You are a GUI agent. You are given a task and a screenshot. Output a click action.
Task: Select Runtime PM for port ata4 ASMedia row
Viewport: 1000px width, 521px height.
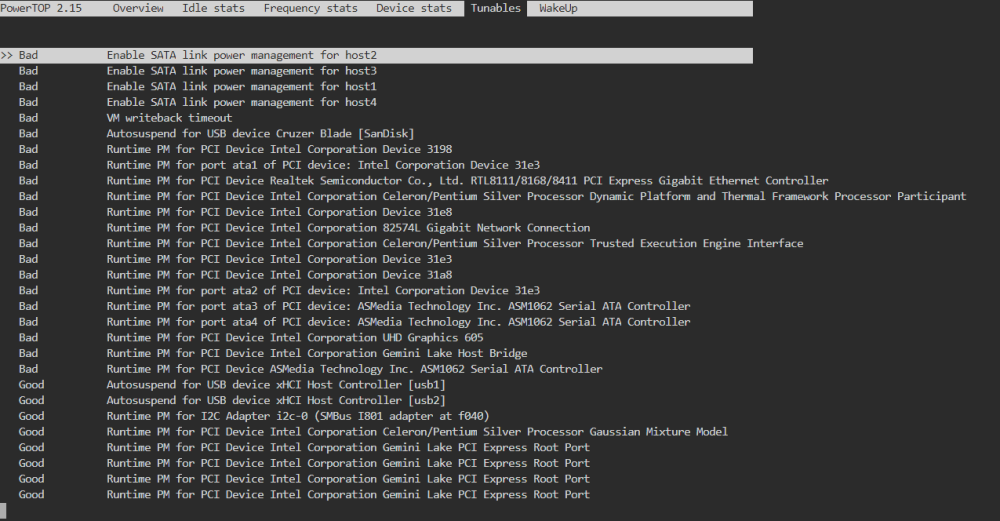tap(354, 322)
